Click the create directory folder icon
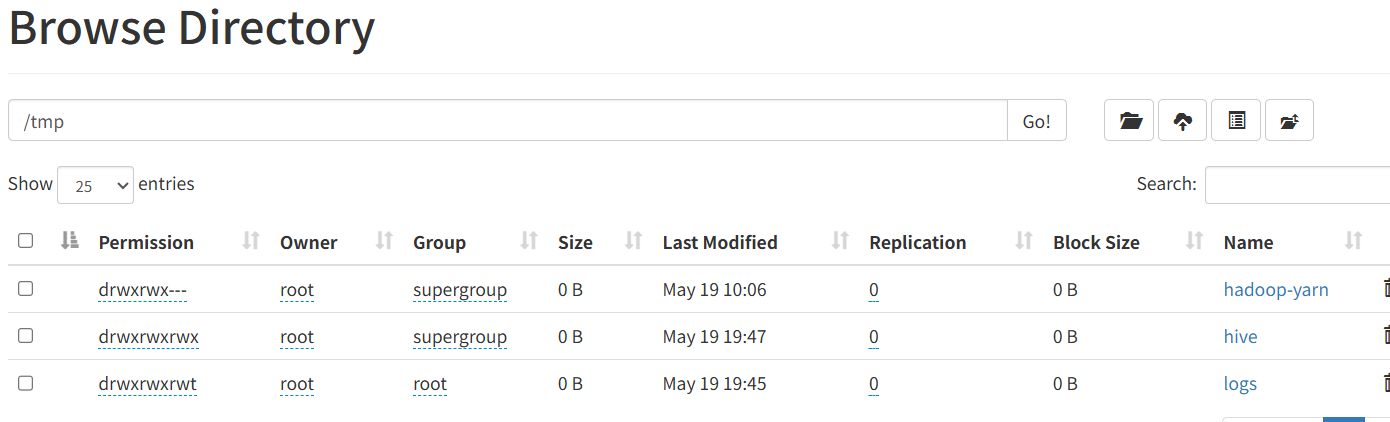 pyautogui.click(x=1130, y=121)
